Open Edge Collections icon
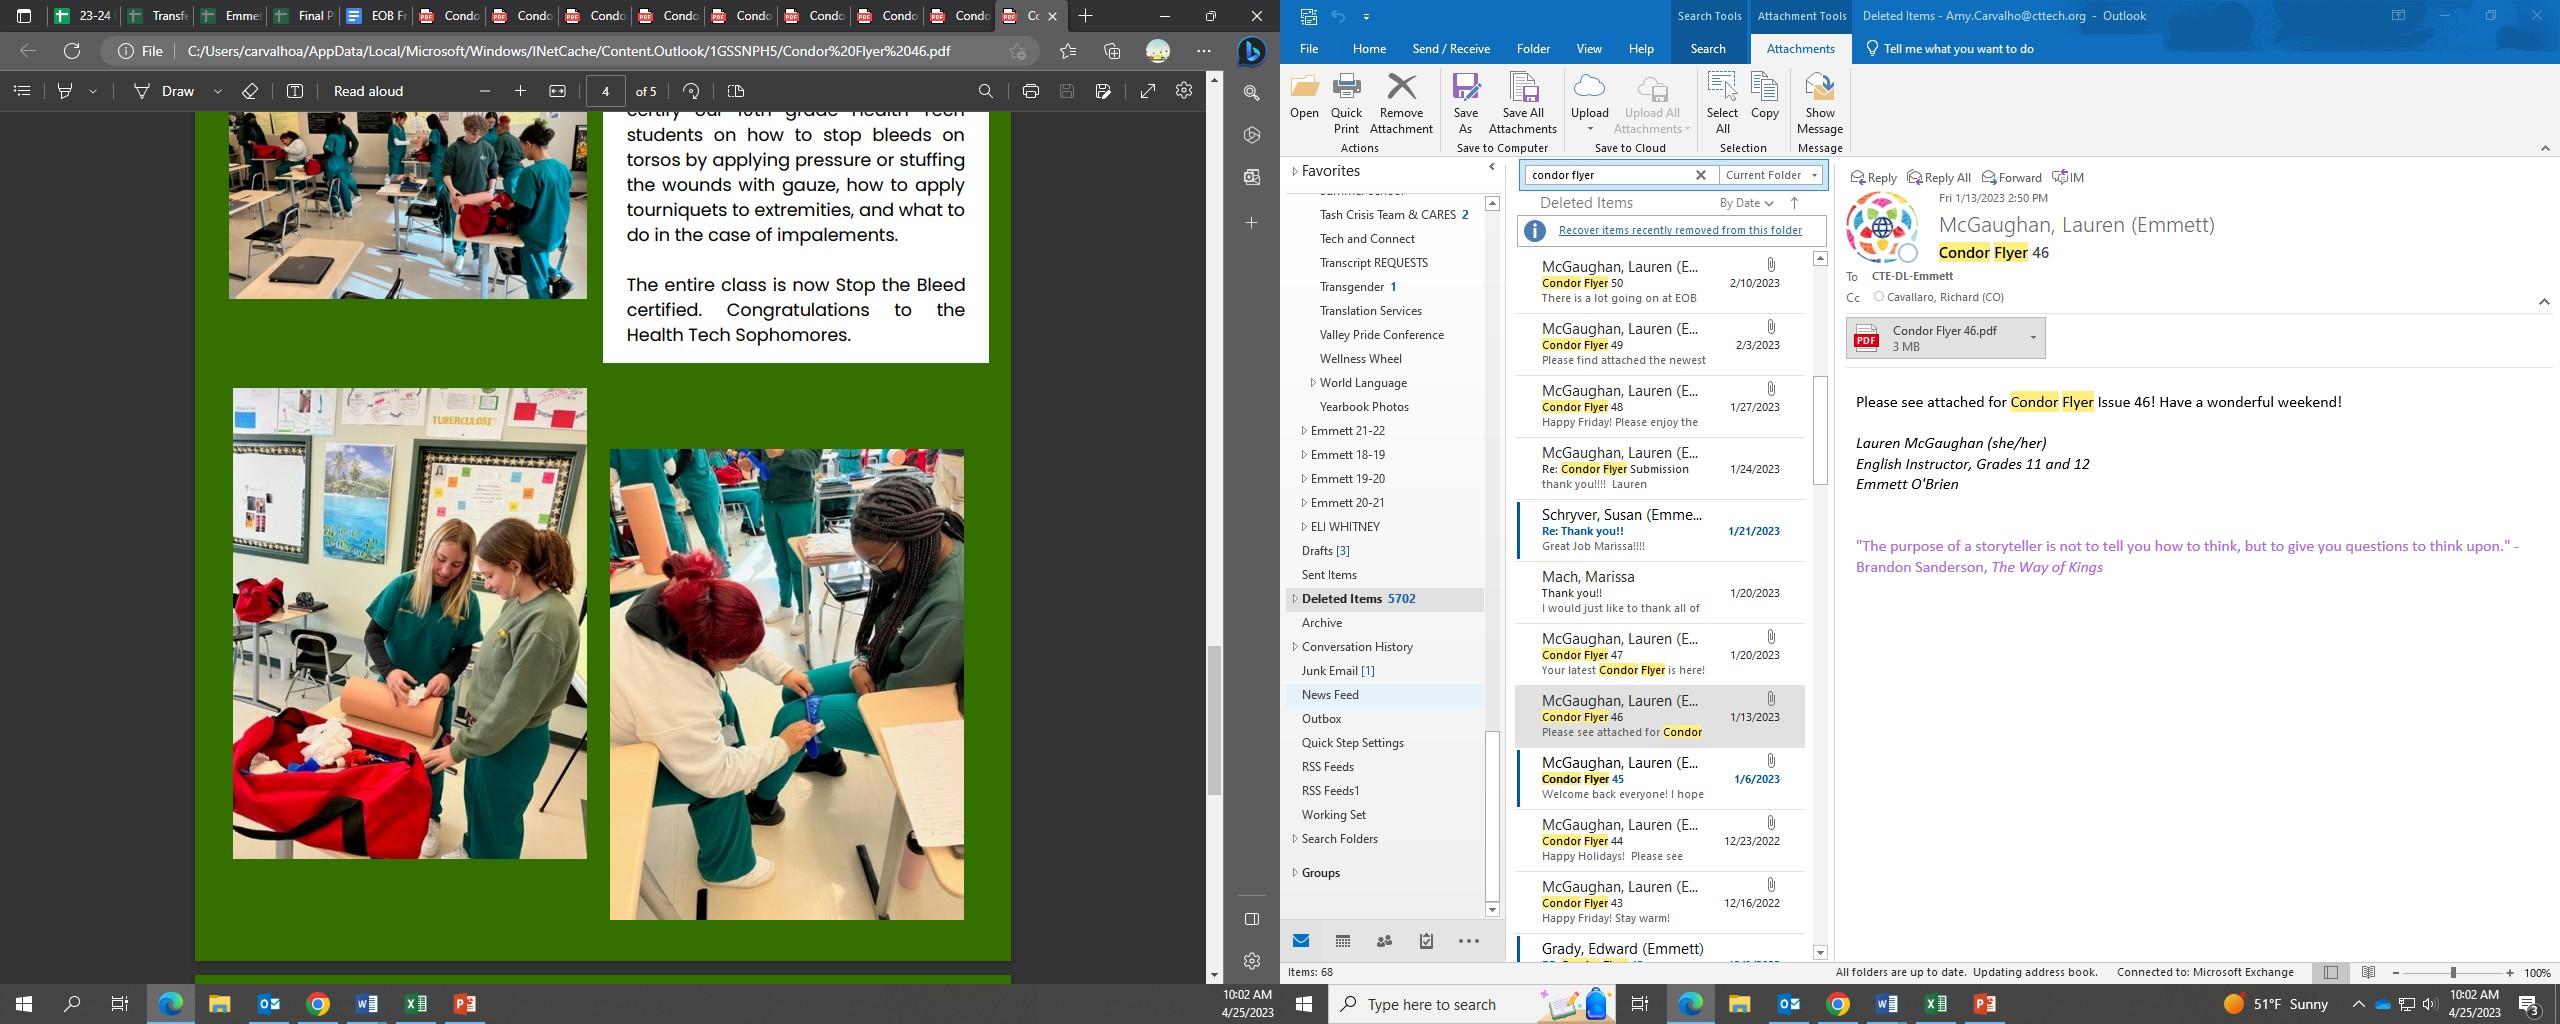2560x1024 pixels. pyautogui.click(x=1112, y=51)
